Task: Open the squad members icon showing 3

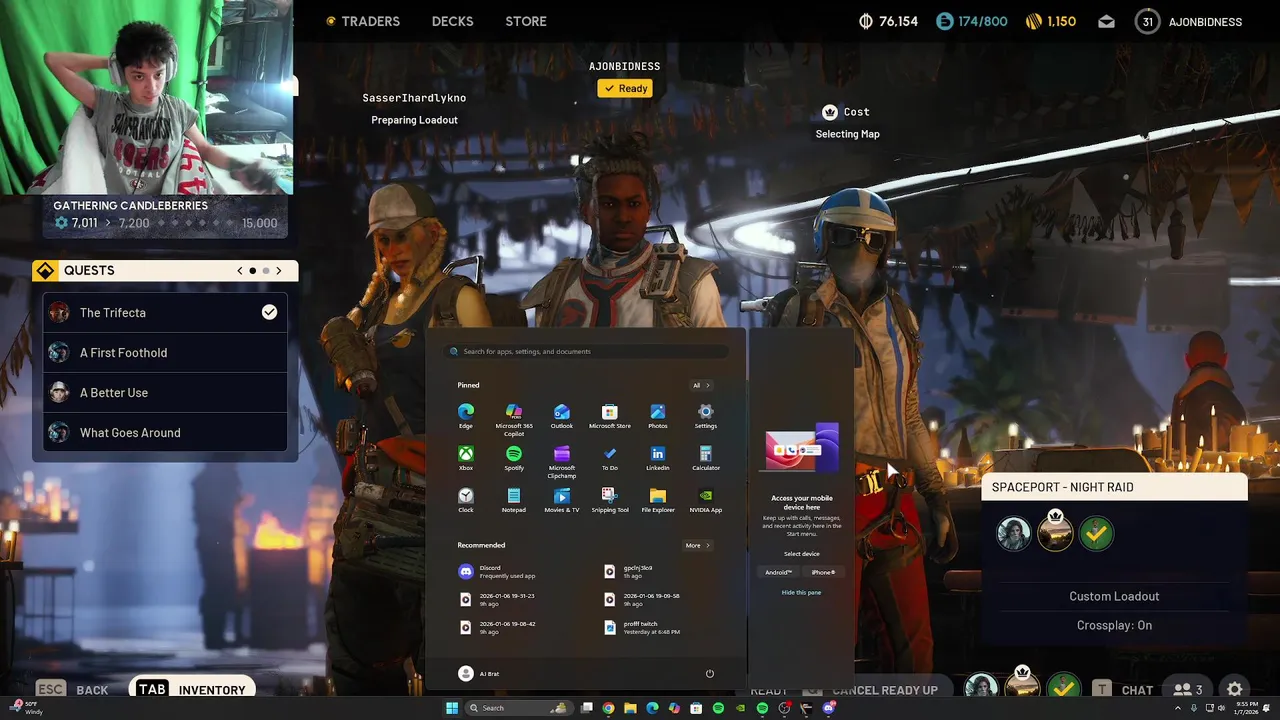Action: (x=1188, y=689)
